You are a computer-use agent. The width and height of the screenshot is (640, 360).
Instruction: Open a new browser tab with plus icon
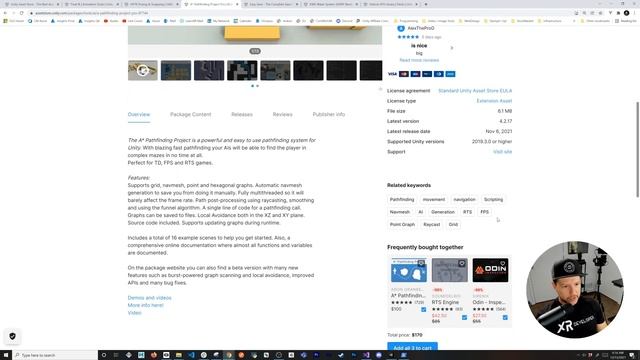click(426, 4)
